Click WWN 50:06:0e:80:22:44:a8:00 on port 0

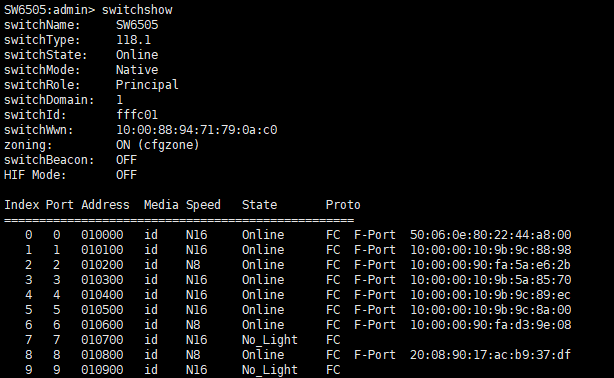[491, 235]
